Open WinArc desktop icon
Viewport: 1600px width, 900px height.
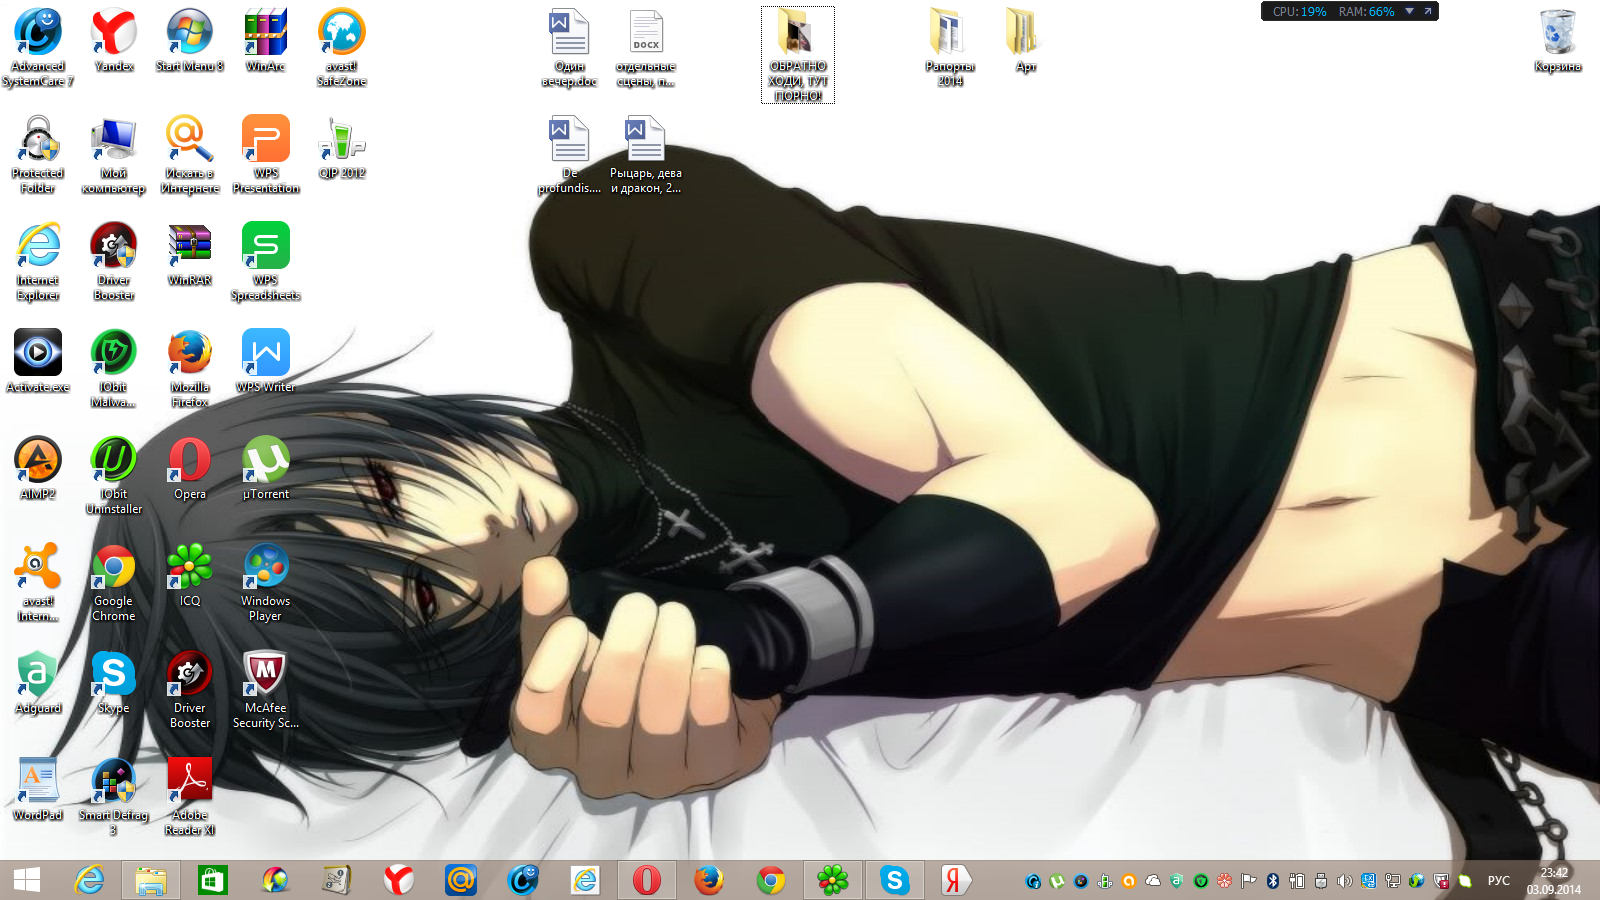pyautogui.click(x=266, y=40)
